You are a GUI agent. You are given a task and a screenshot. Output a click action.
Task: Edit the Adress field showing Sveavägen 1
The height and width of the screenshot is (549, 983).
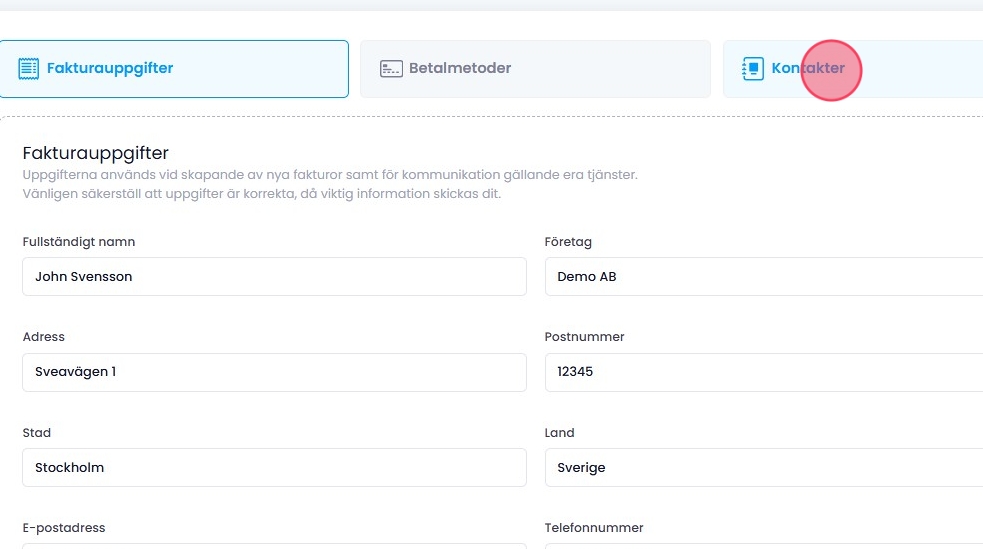point(274,372)
